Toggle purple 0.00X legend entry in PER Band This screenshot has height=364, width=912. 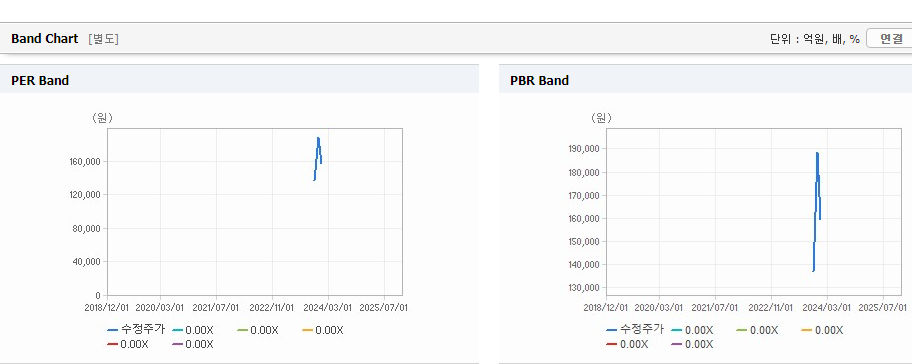click(193, 344)
